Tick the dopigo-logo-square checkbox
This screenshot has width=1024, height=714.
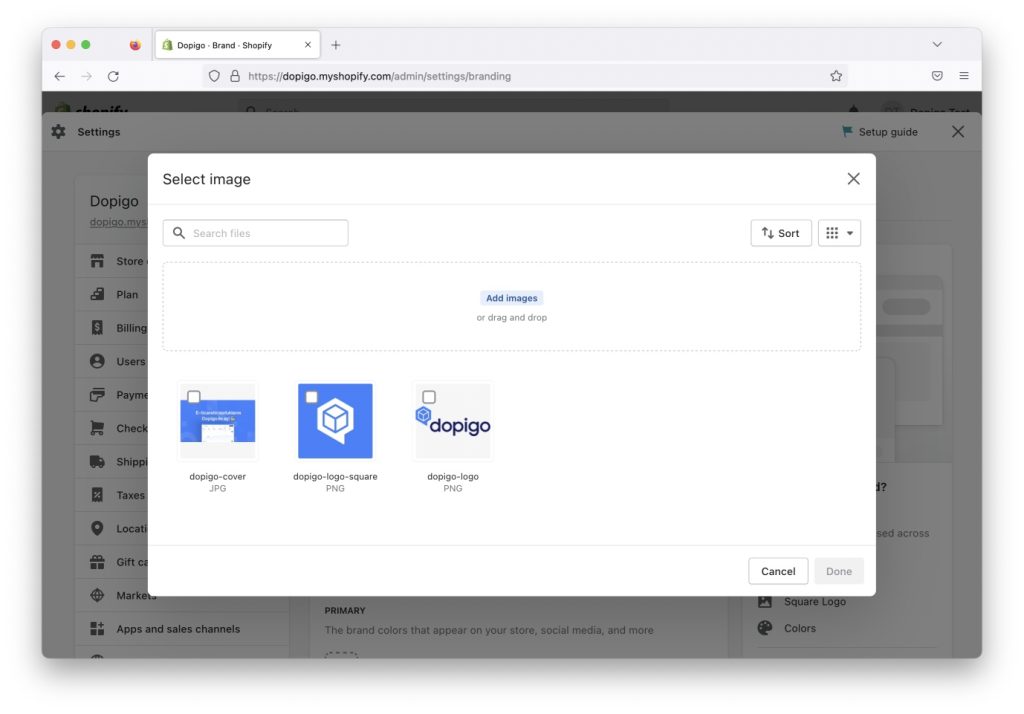tap(312, 397)
